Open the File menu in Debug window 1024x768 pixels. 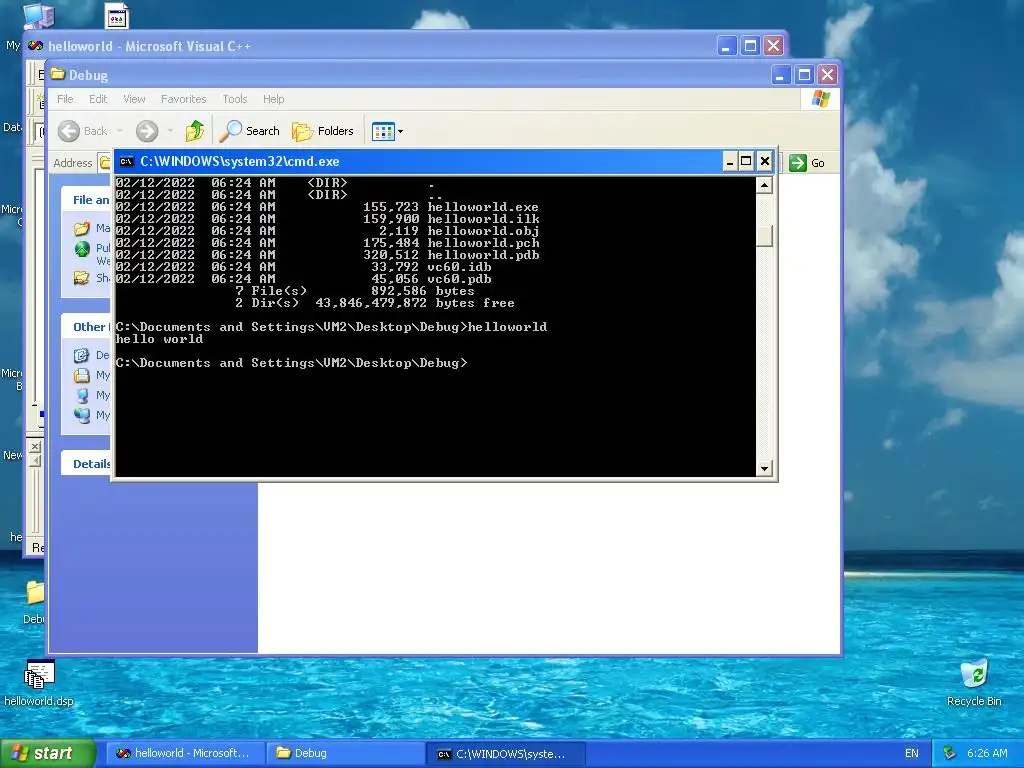65,99
